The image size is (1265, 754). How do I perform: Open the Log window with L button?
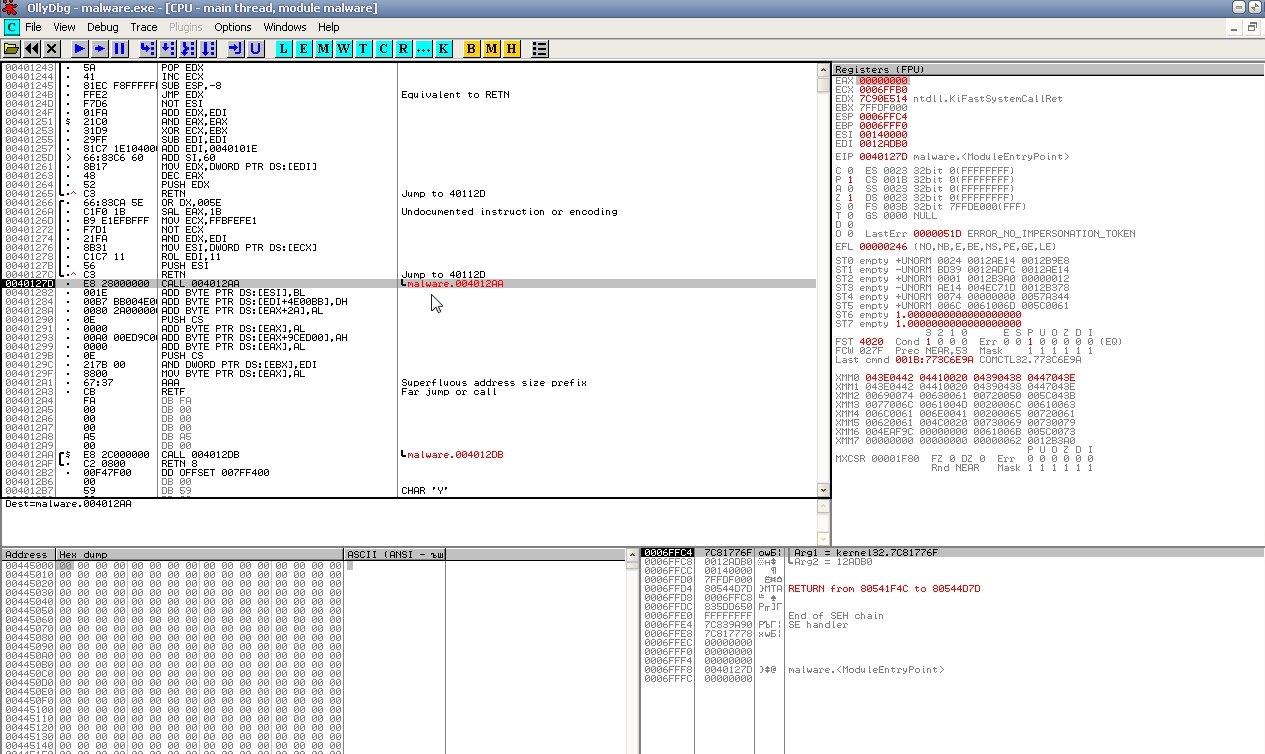(x=284, y=48)
